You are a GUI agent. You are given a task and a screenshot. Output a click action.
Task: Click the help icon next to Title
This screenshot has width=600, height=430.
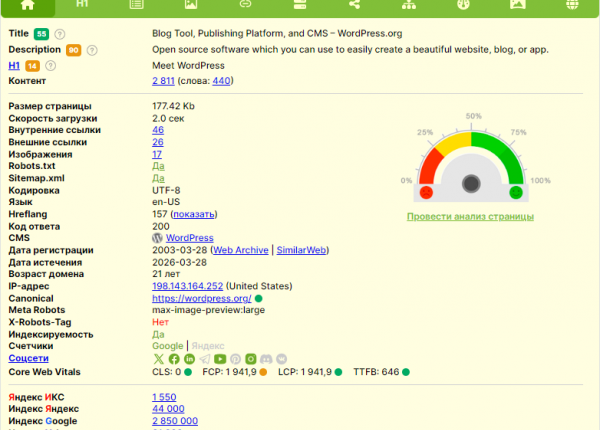pos(60,34)
